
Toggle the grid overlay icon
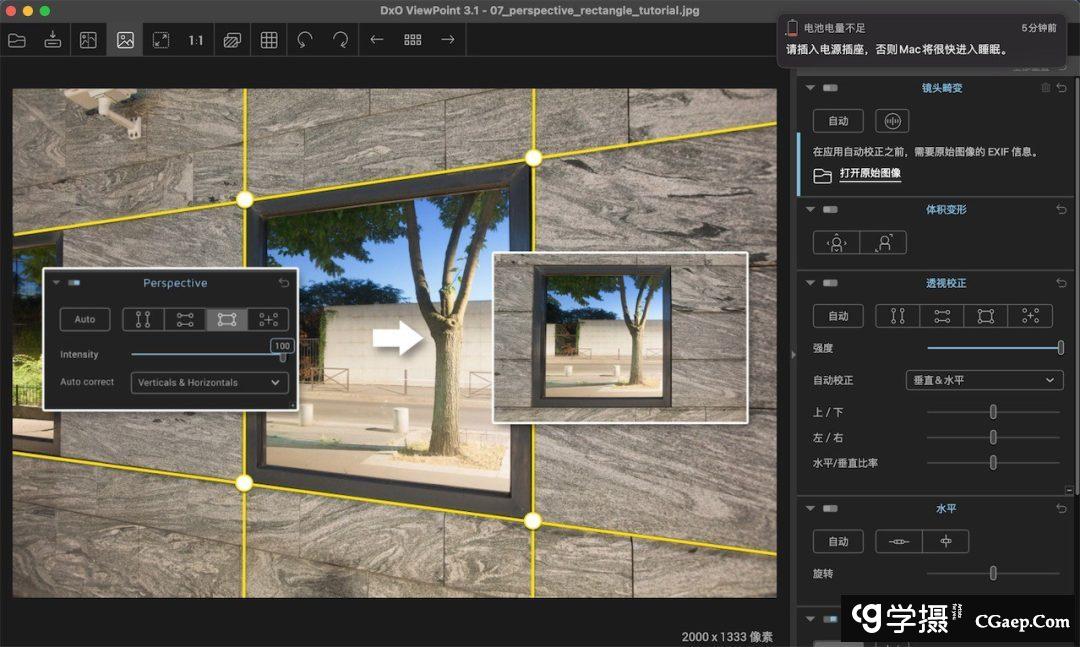pos(269,40)
